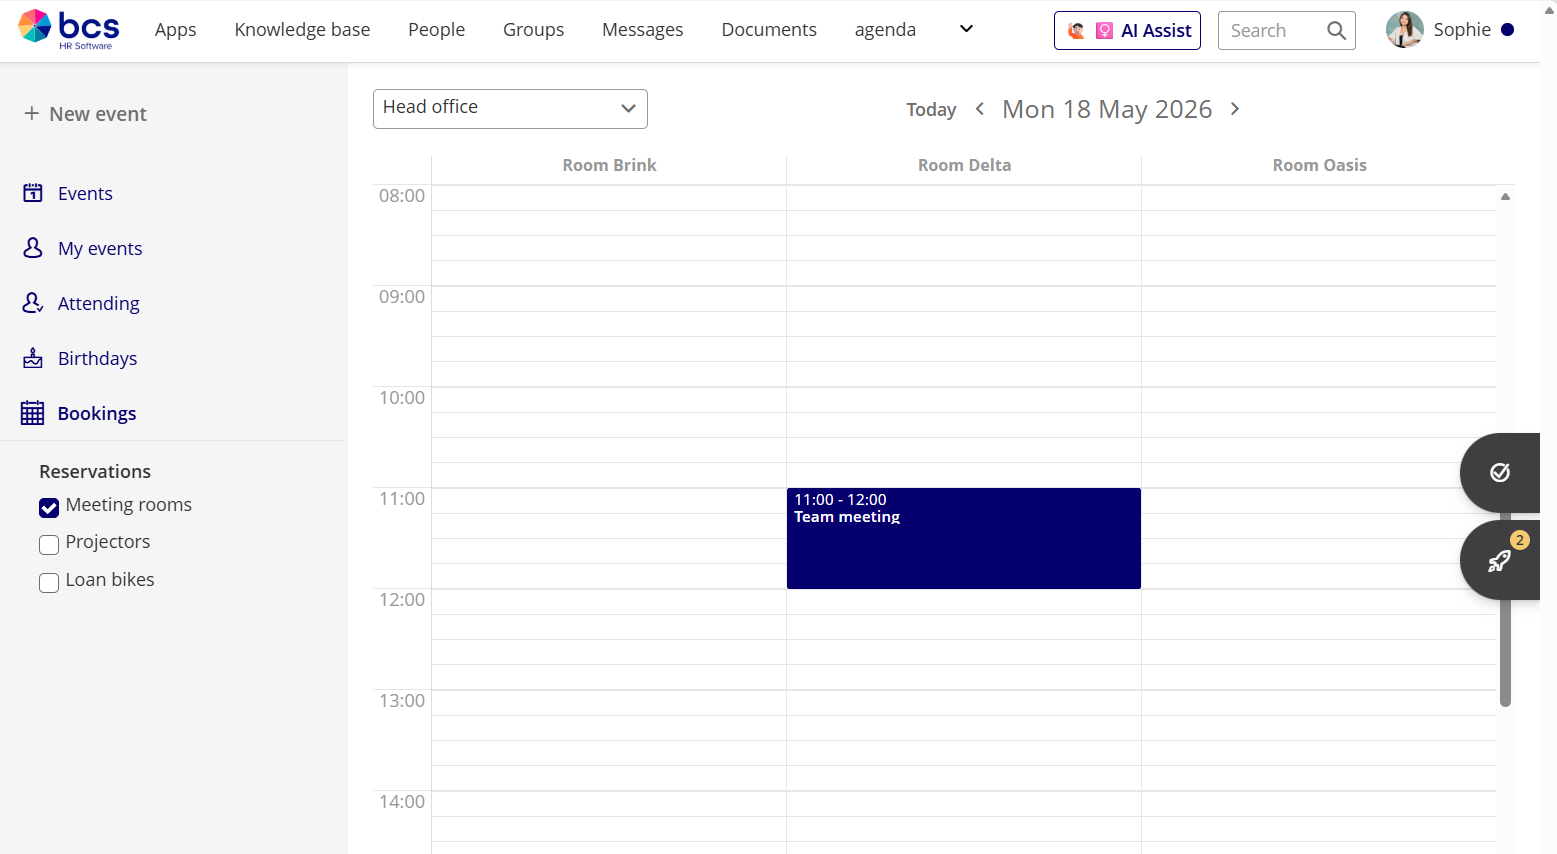
Task: Open the My events link
Action: pyautogui.click(x=100, y=248)
